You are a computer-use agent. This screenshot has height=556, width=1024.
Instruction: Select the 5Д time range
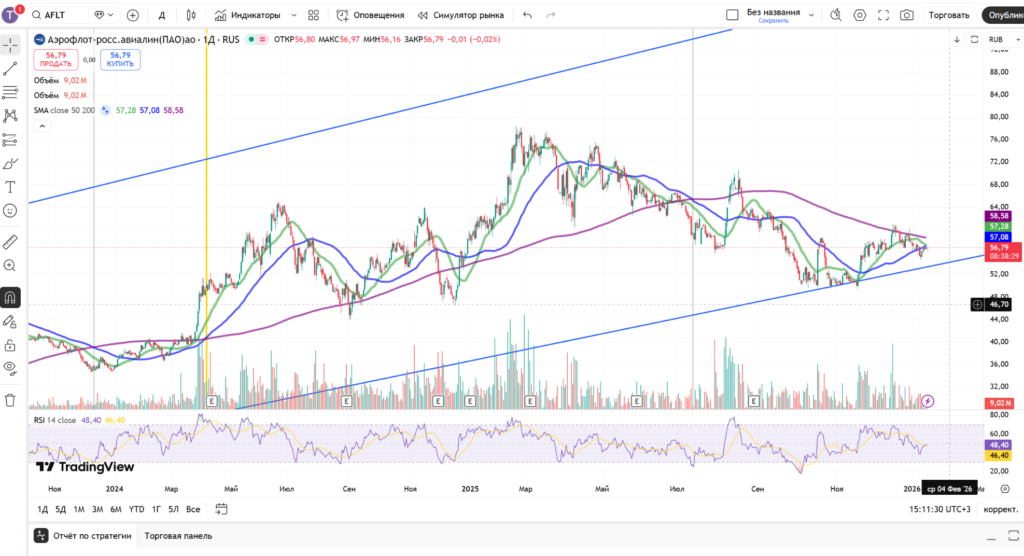(x=61, y=509)
